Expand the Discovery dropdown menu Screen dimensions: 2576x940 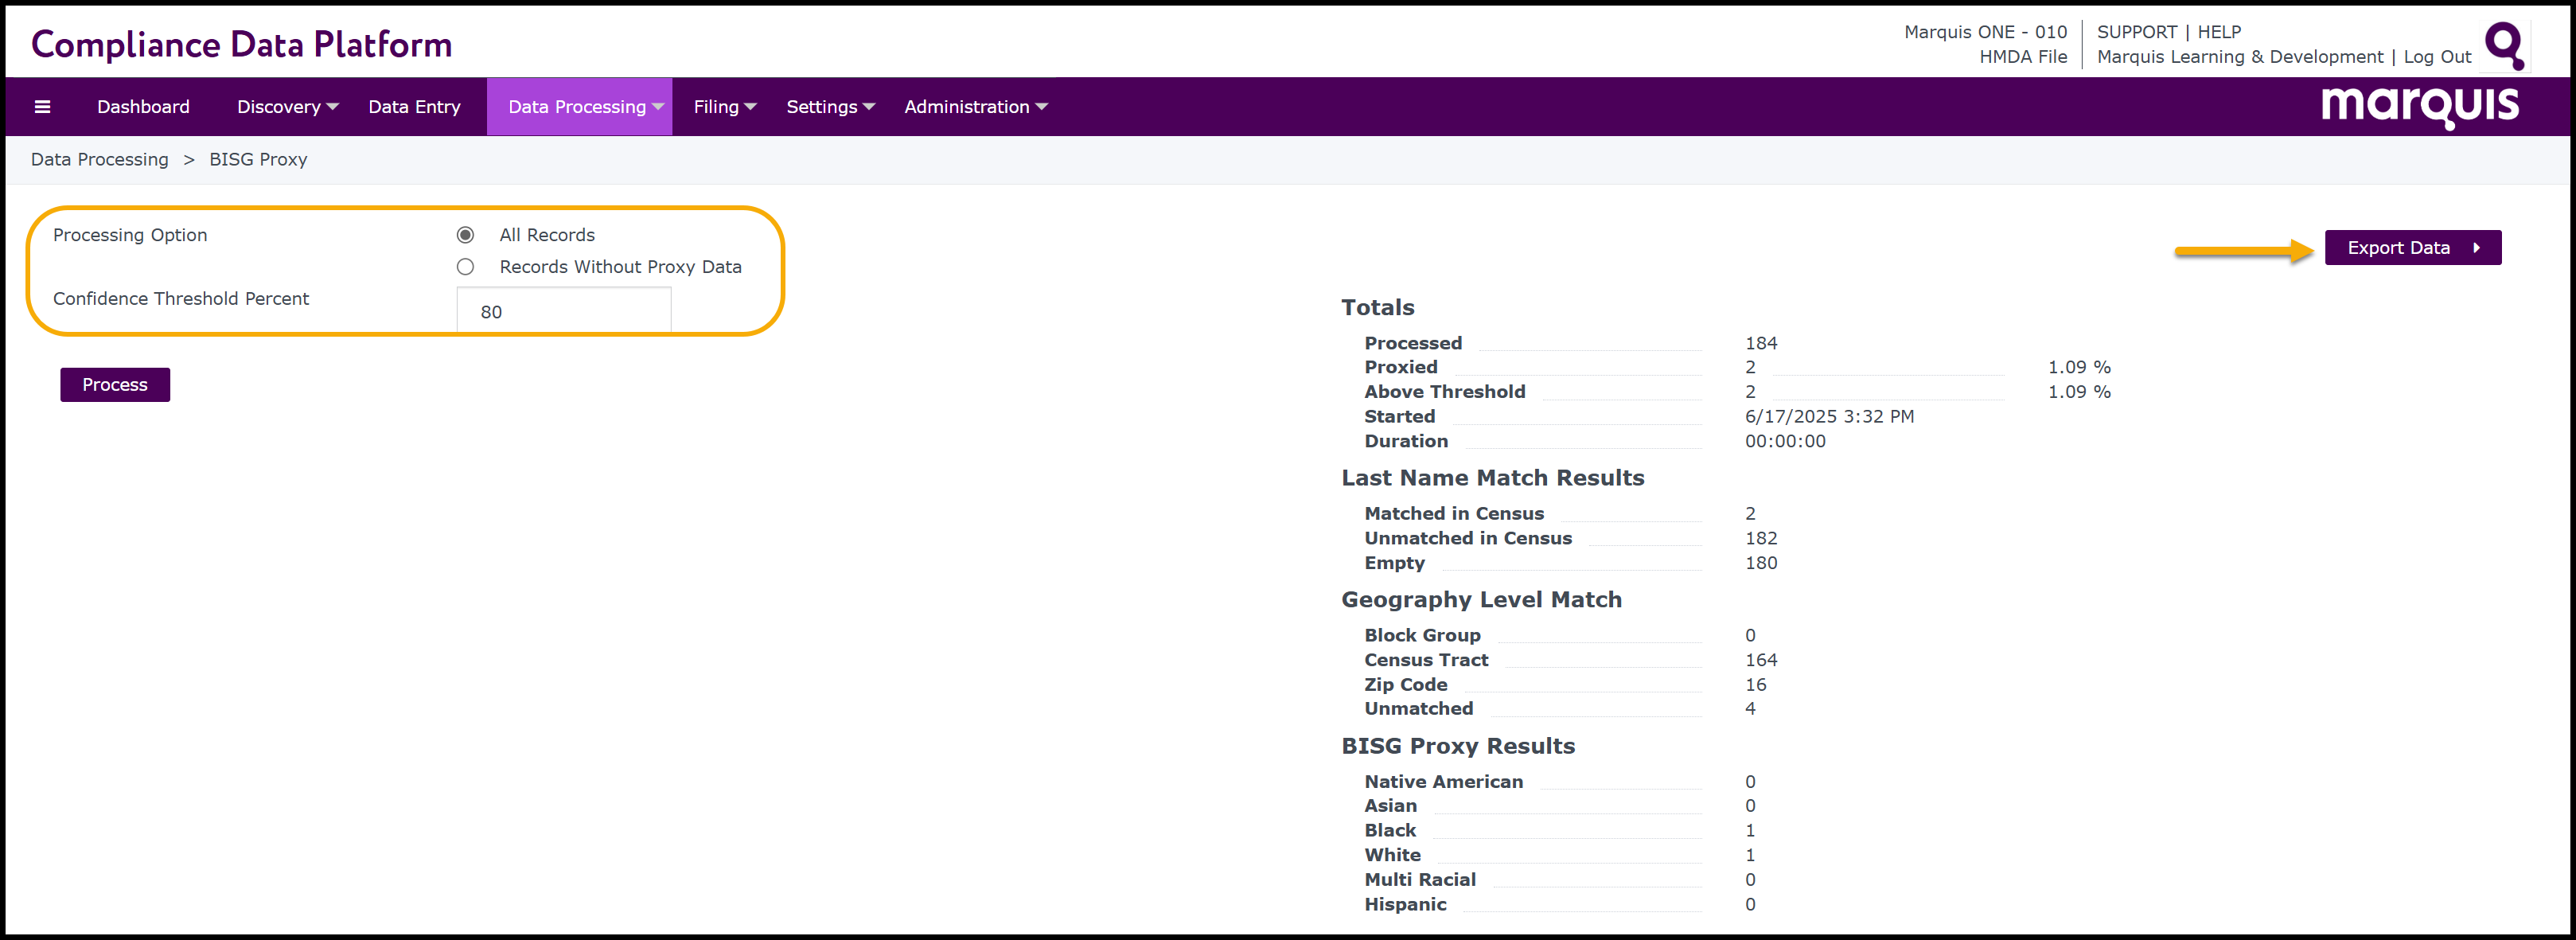click(287, 107)
